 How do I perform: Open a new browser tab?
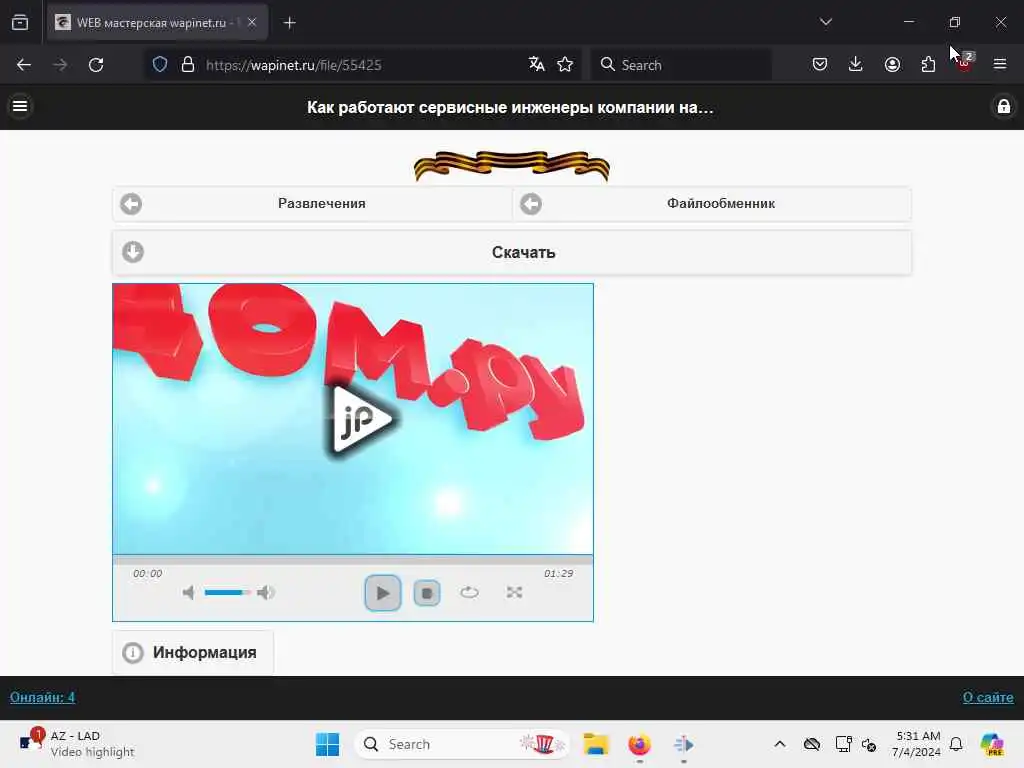(x=290, y=23)
